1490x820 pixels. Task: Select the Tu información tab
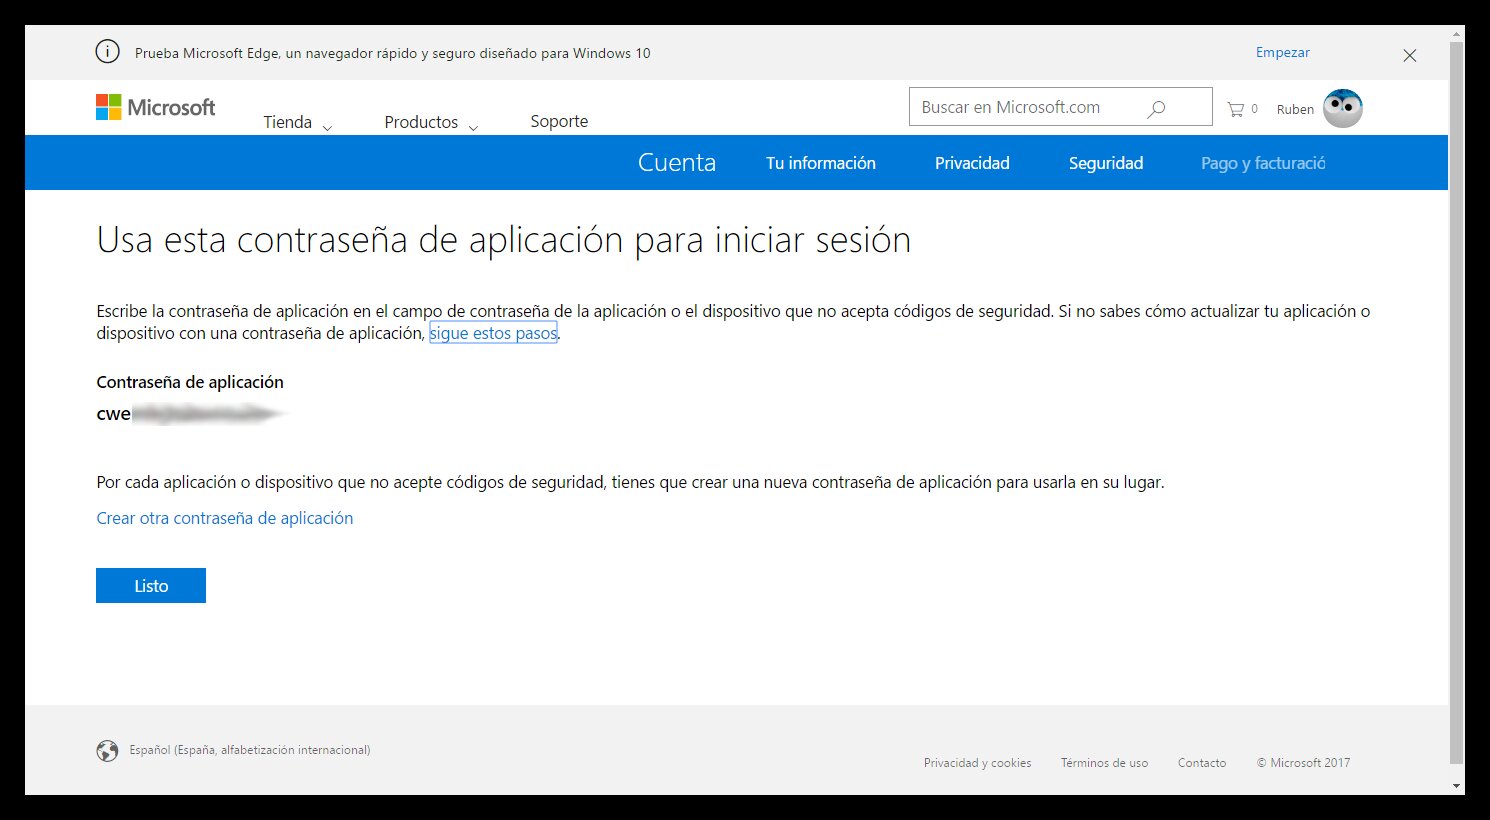click(820, 162)
